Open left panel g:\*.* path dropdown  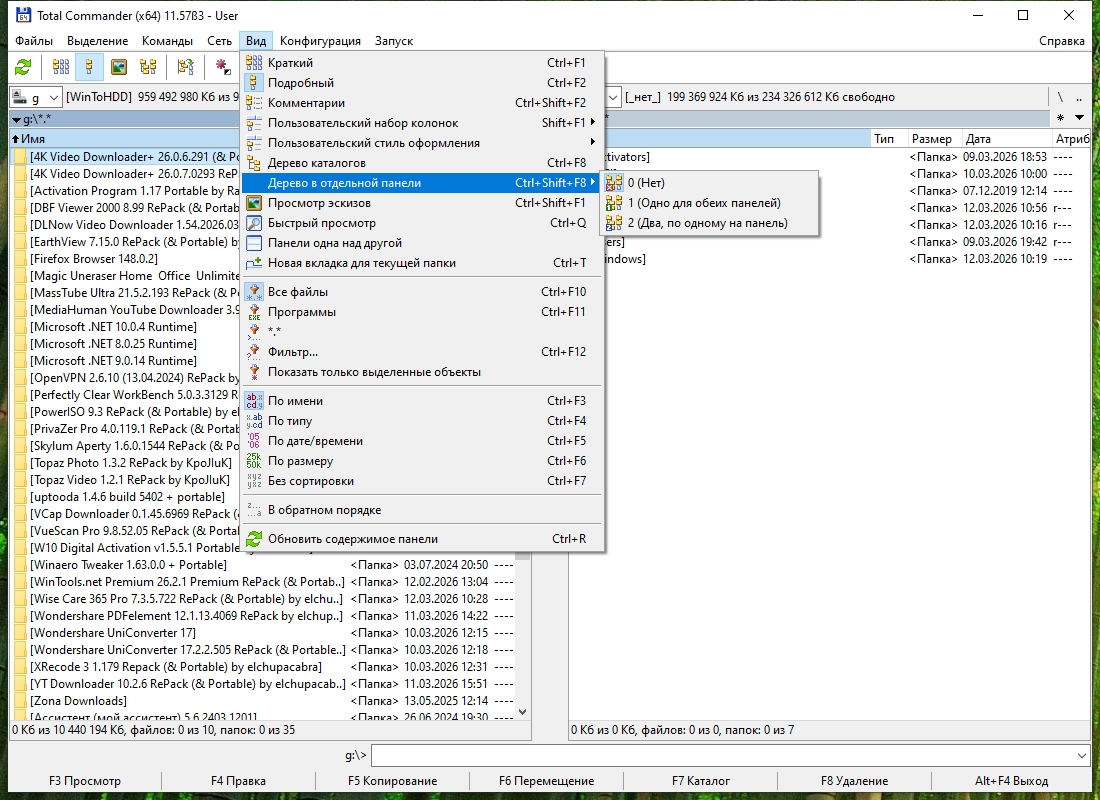pos(17,120)
